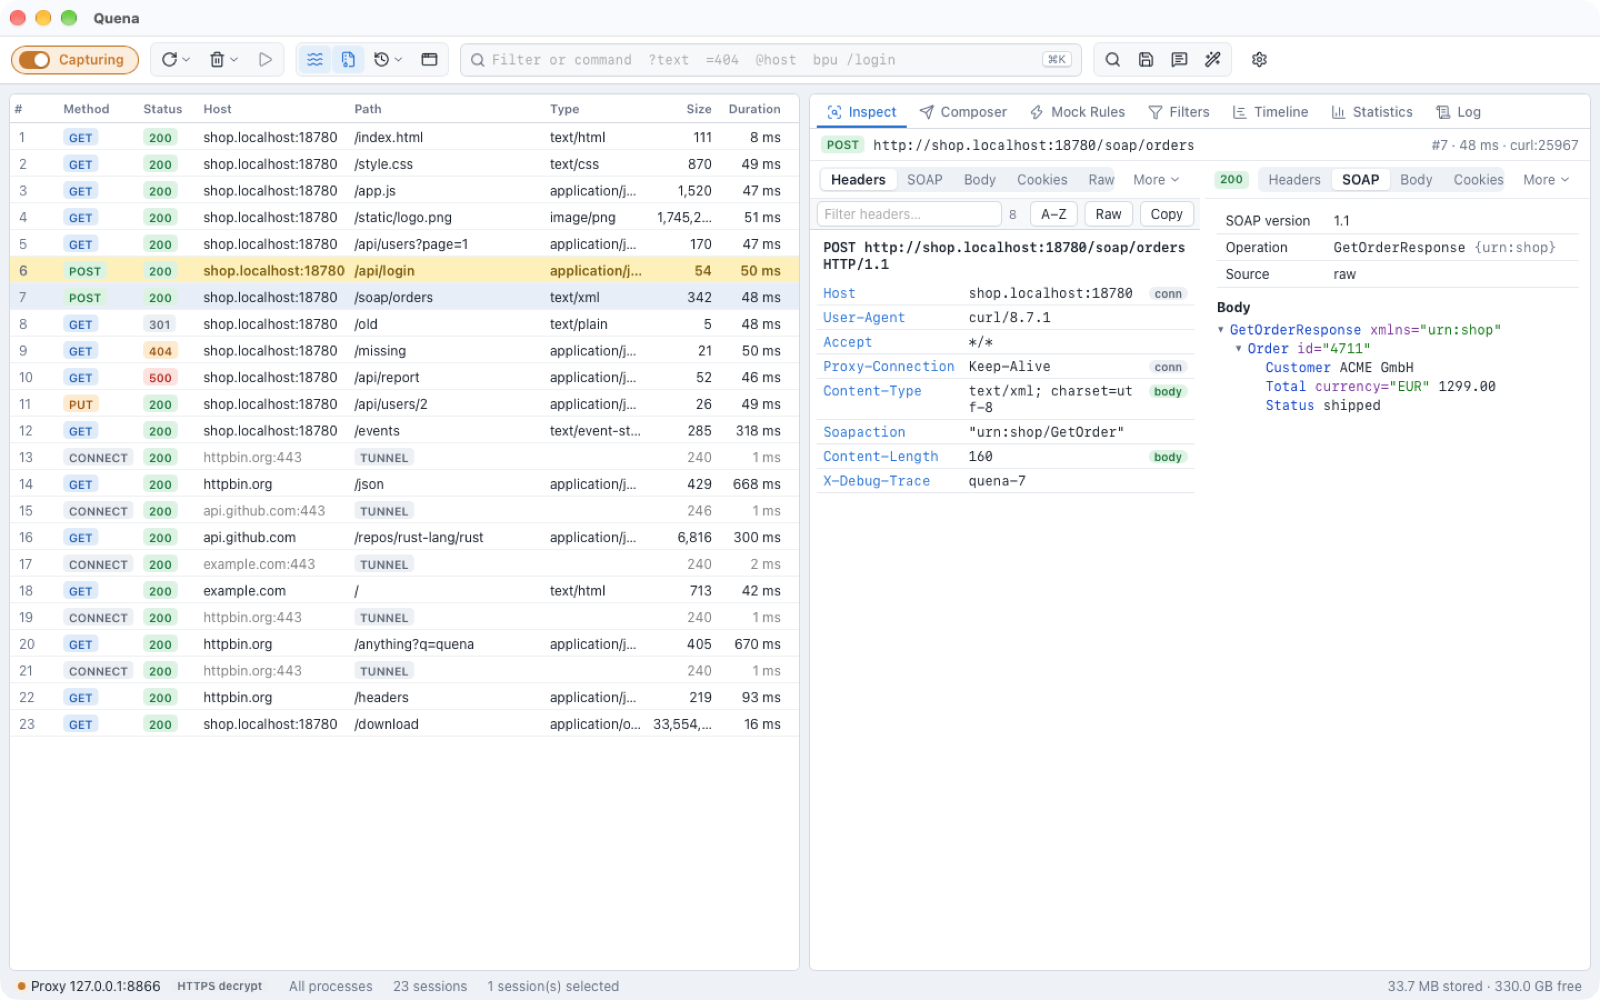Open the Statistics tab
The height and width of the screenshot is (1000, 1600).
click(x=1372, y=112)
